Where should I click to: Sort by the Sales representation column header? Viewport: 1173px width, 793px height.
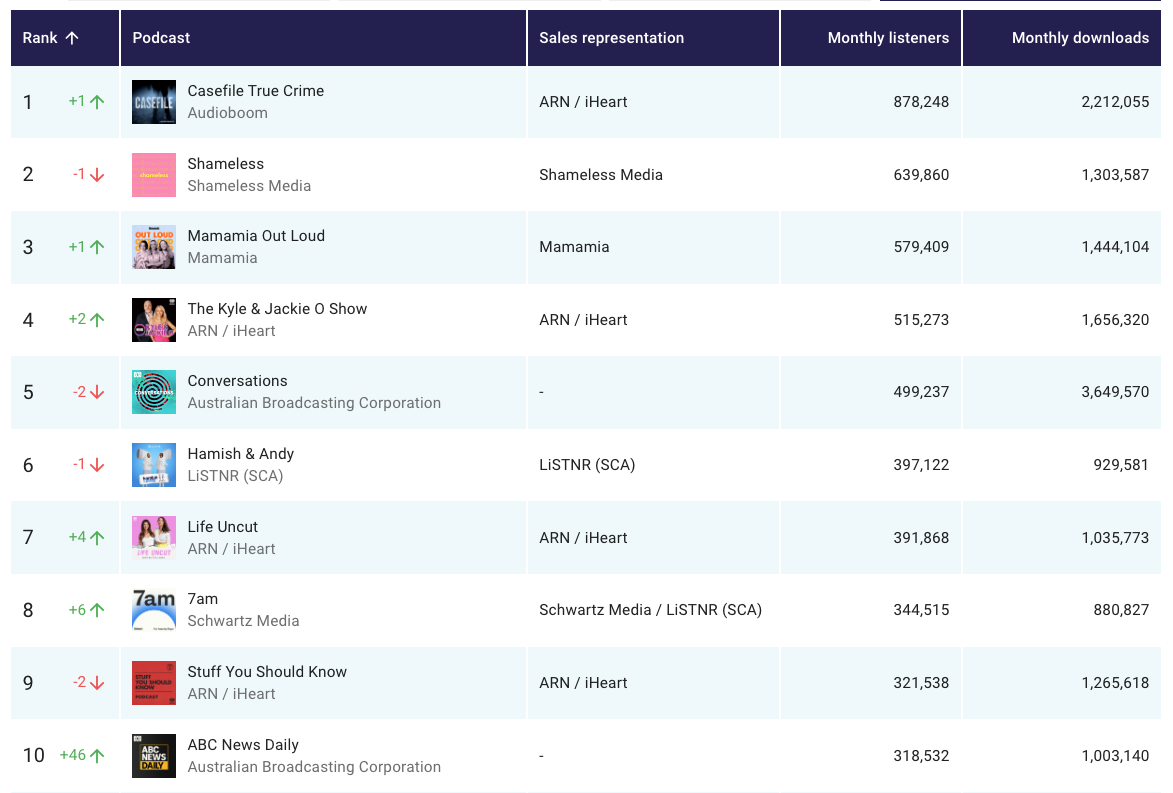(x=653, y=38)
